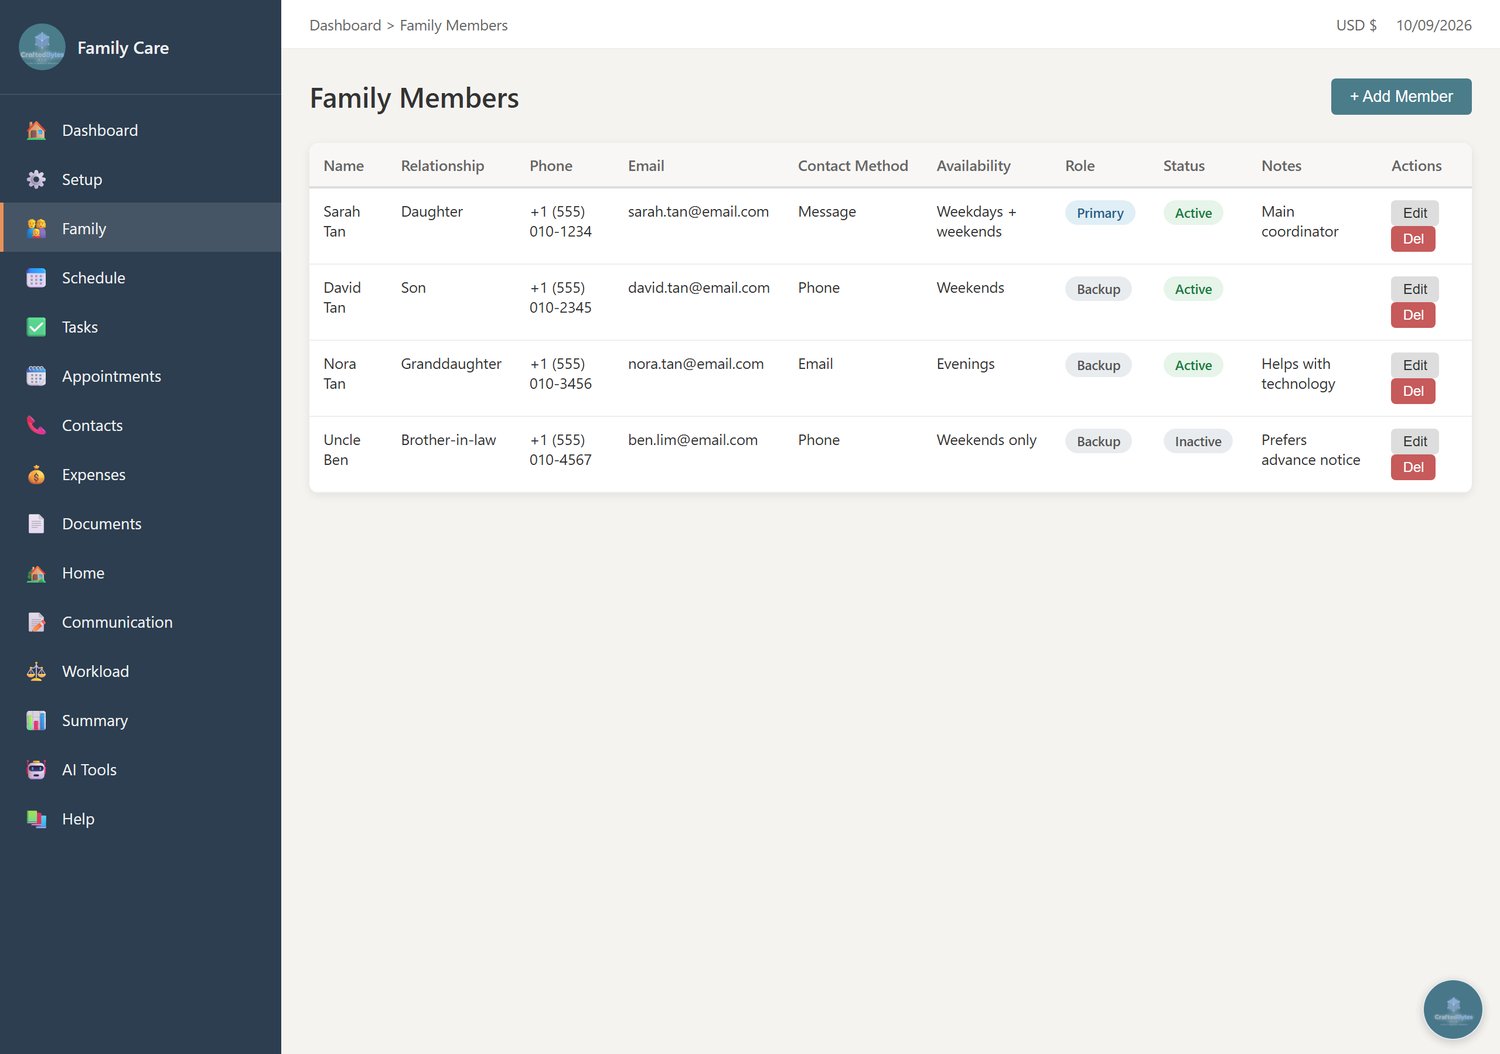Viewport: 1500px width, 1054px height.
Task: Delete Uncle Ben's record
Action: 1413,467
